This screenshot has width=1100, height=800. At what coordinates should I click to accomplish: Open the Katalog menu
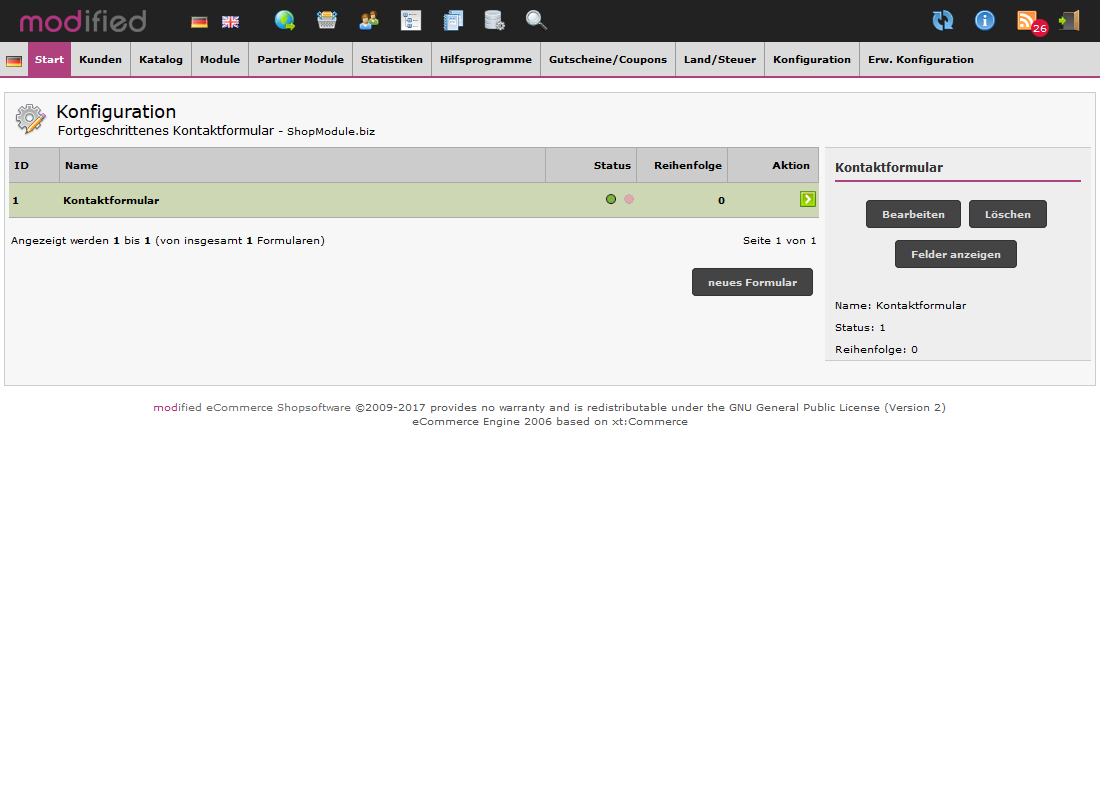pyautogui.click(x=161, y=59)
